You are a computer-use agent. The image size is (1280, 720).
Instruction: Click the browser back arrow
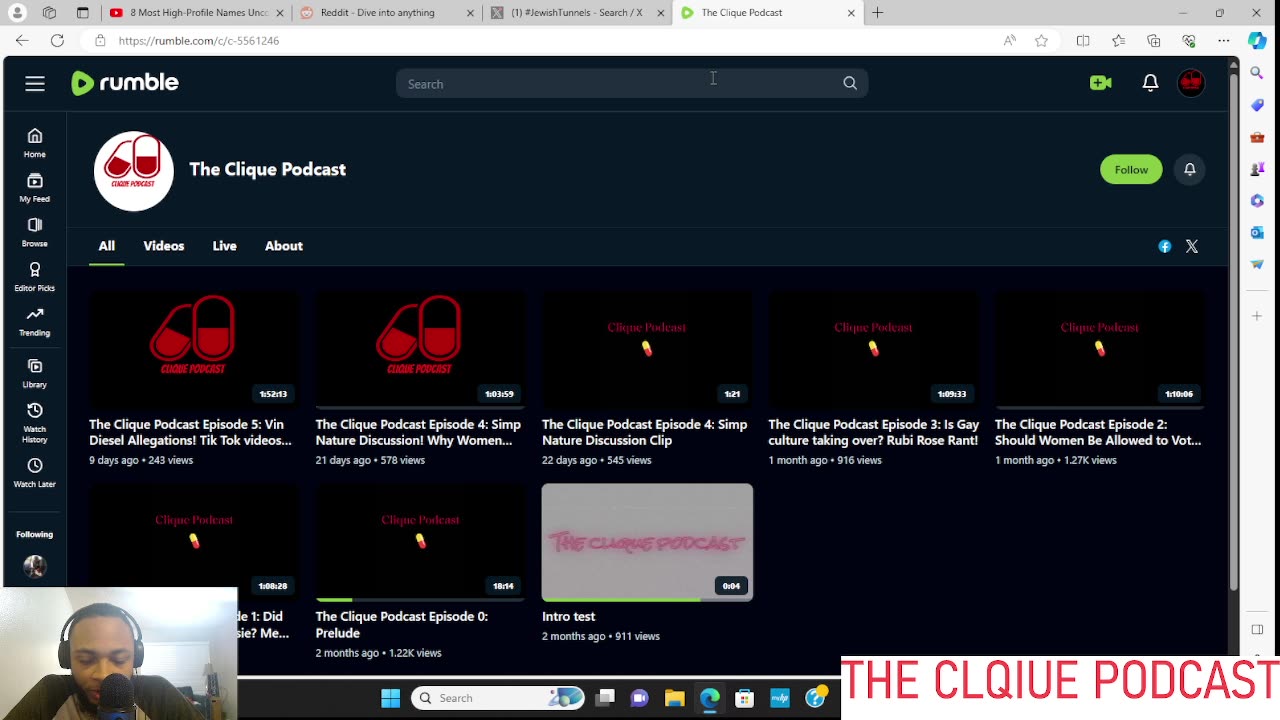(x=22, y=40)
